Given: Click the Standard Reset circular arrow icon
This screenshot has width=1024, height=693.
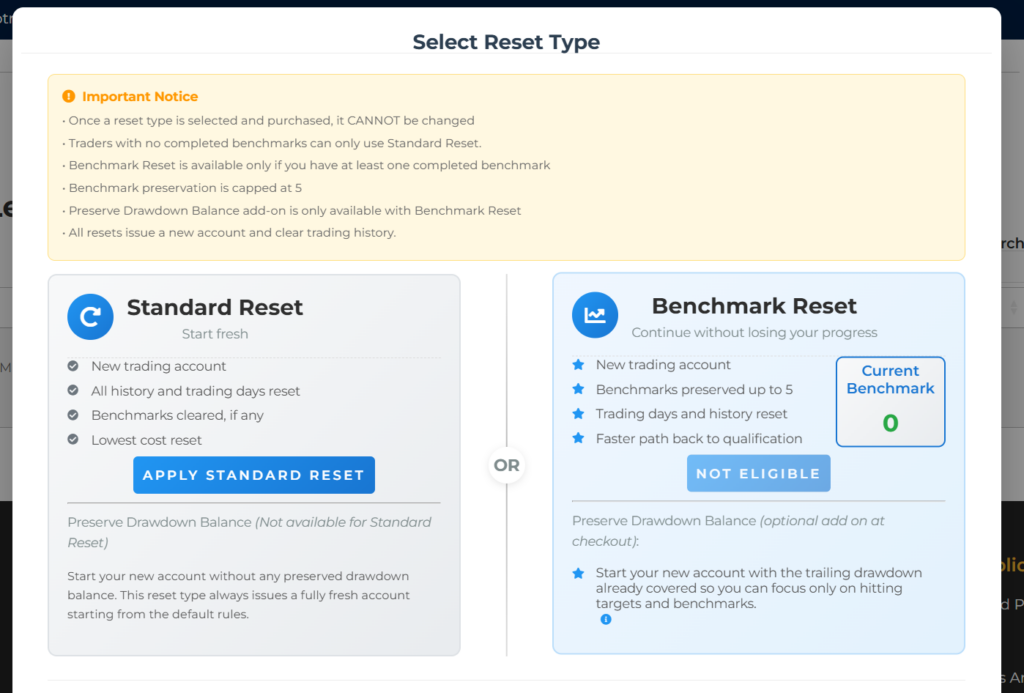Looking at the screenshot, I should pos(90,317).
